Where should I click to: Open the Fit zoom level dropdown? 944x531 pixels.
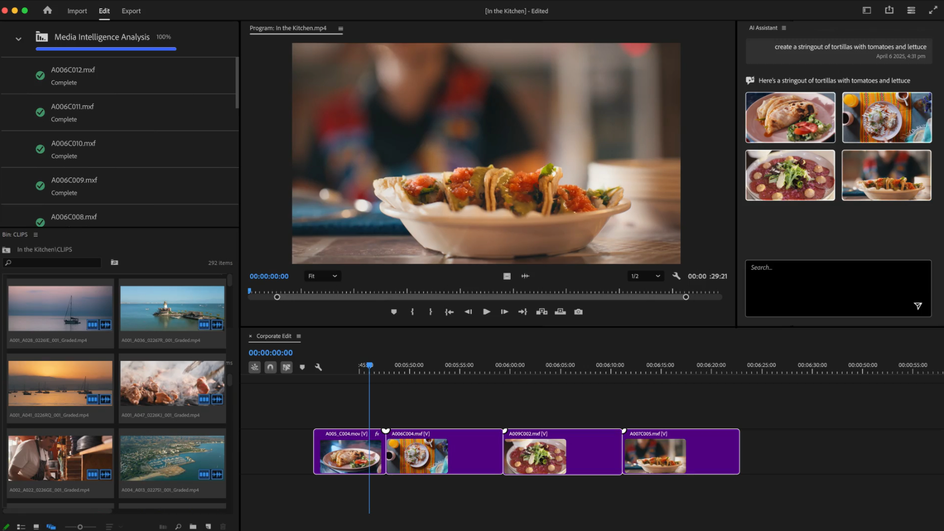[322, 276]
